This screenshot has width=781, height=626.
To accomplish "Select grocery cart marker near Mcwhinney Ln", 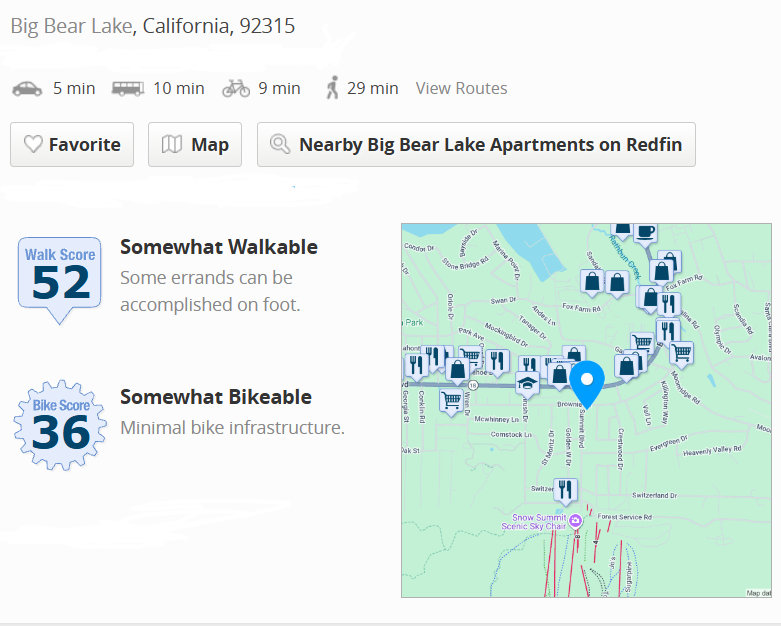I will [x=451, y=401].
